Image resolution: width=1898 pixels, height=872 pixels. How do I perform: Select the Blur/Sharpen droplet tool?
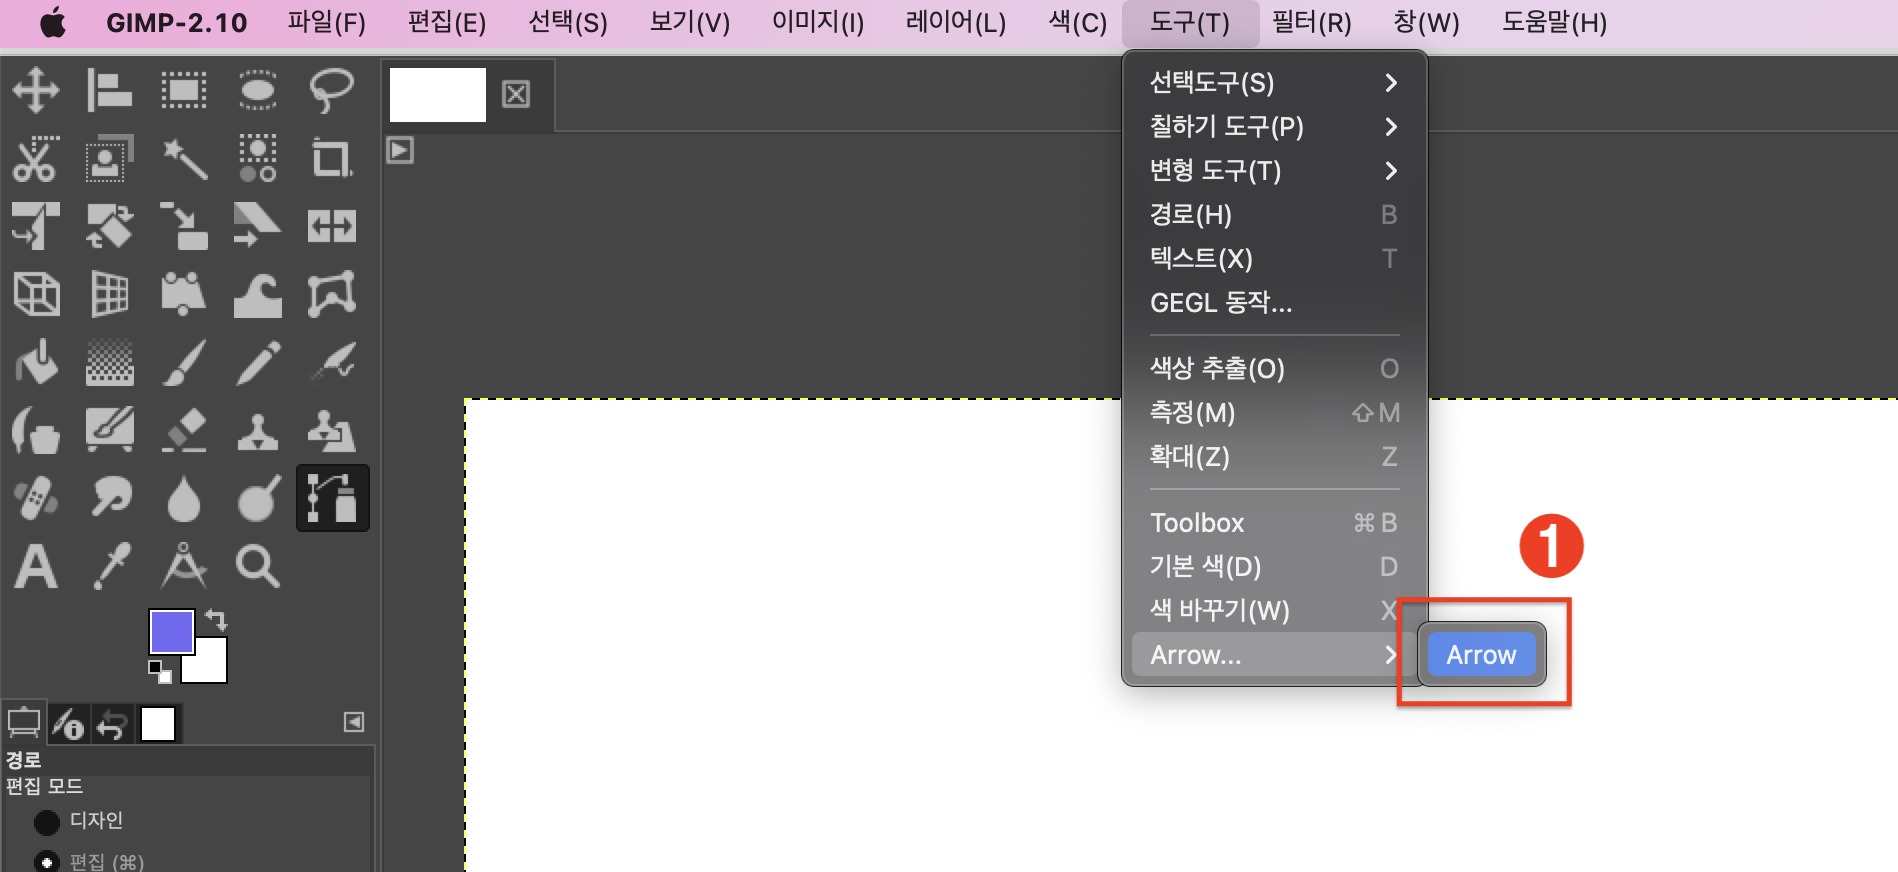click(184, 498)
